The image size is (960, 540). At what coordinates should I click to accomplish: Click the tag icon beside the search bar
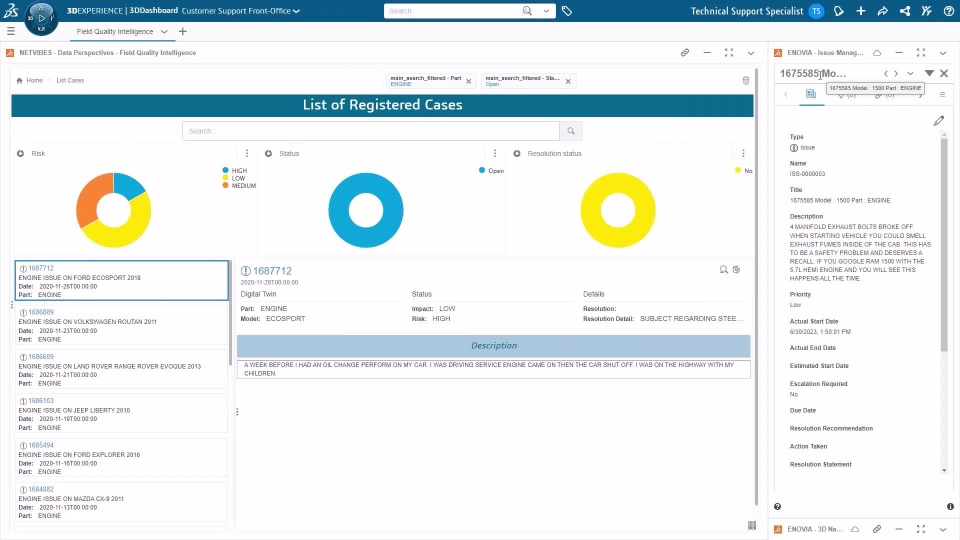tap(567, 11)
